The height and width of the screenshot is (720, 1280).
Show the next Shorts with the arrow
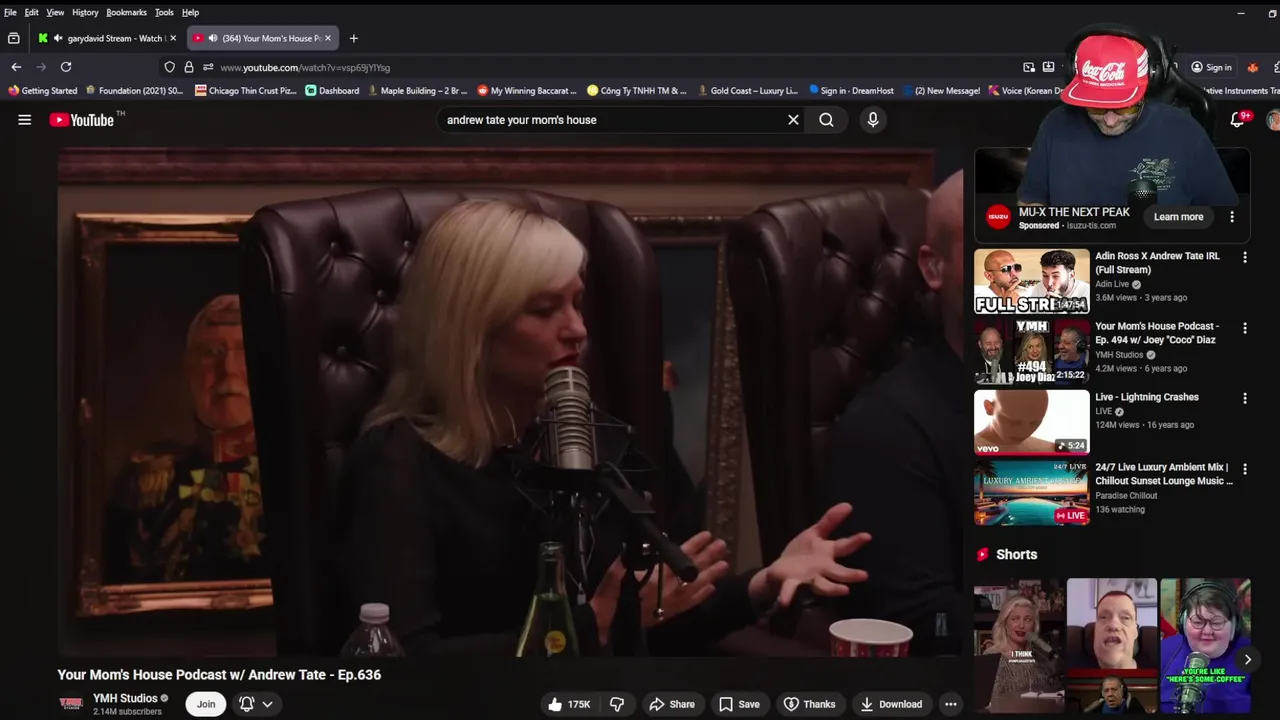pos(1247,660)
